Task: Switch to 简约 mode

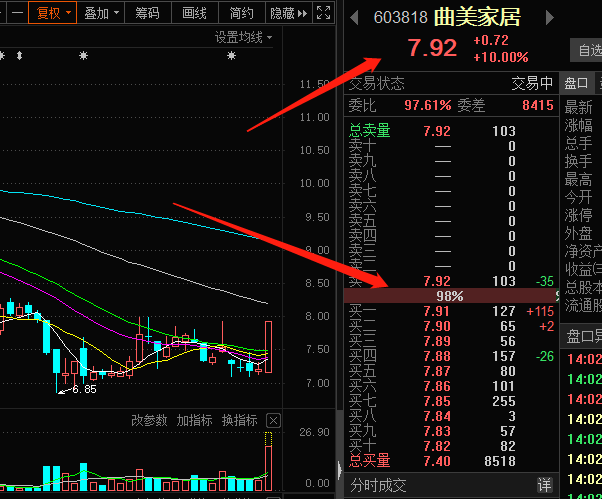Action: tap(241, 13)
